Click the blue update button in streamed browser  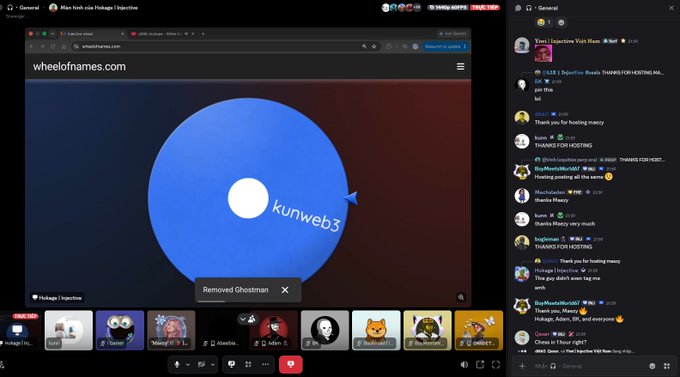pyautogui.click(x=445, y=46)
